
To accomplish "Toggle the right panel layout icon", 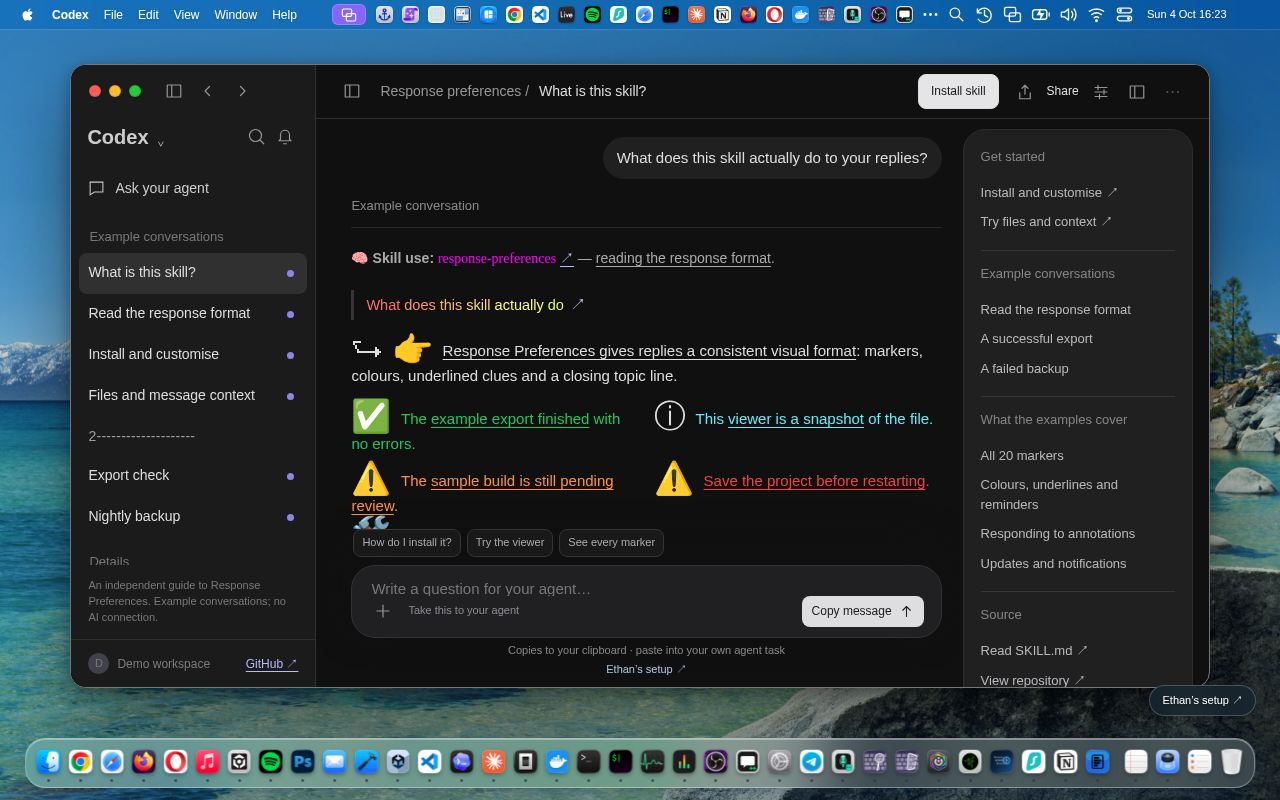I will (1137, 91).
